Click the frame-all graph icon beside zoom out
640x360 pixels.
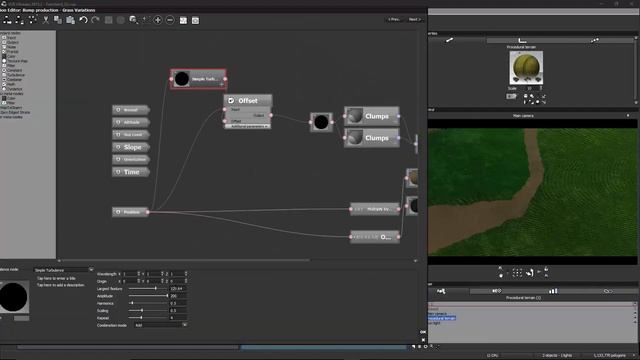pyautogui.click(x=183, y=20)
